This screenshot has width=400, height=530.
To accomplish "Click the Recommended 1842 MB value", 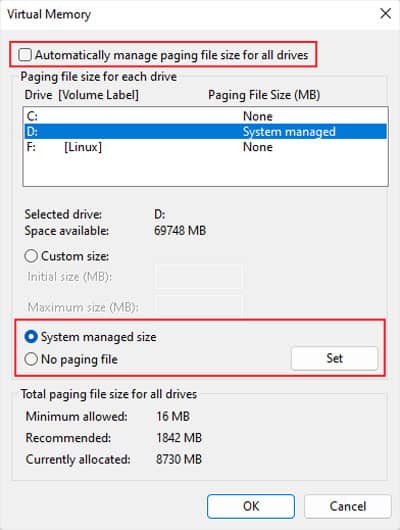I will pos(179,438).
